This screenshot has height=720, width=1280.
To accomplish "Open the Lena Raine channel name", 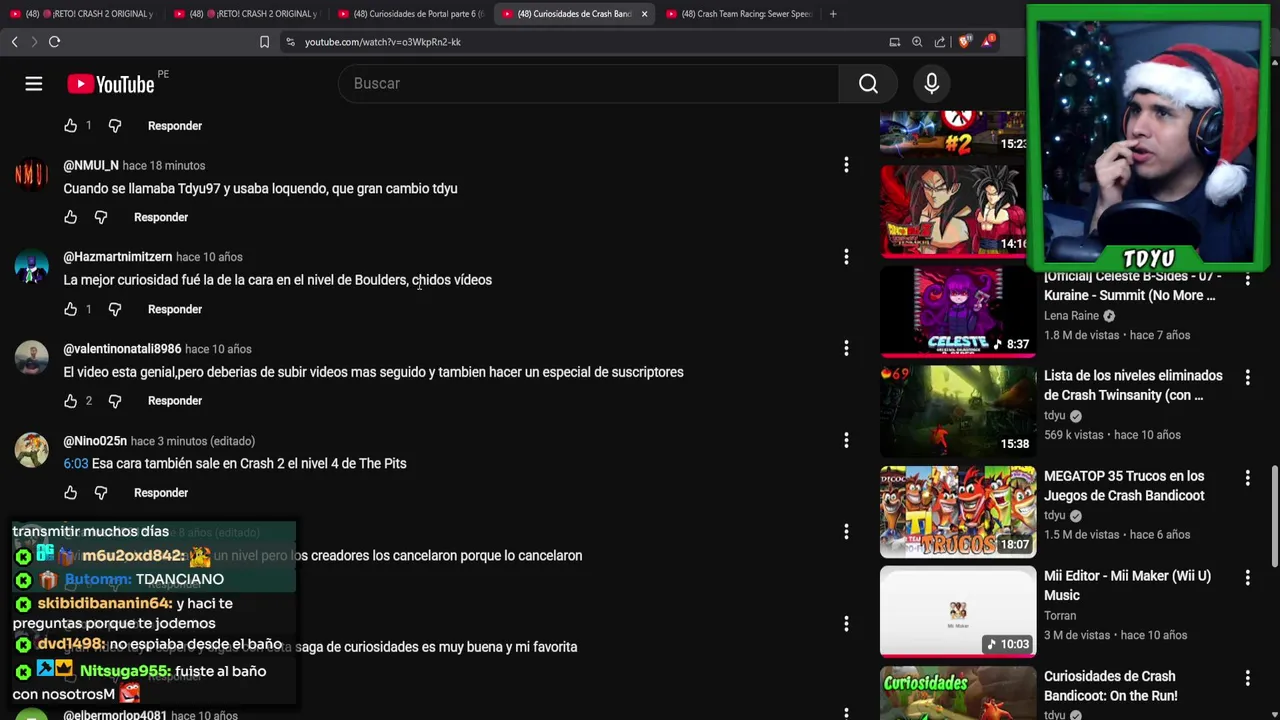I will click(x=1071, y=316).
